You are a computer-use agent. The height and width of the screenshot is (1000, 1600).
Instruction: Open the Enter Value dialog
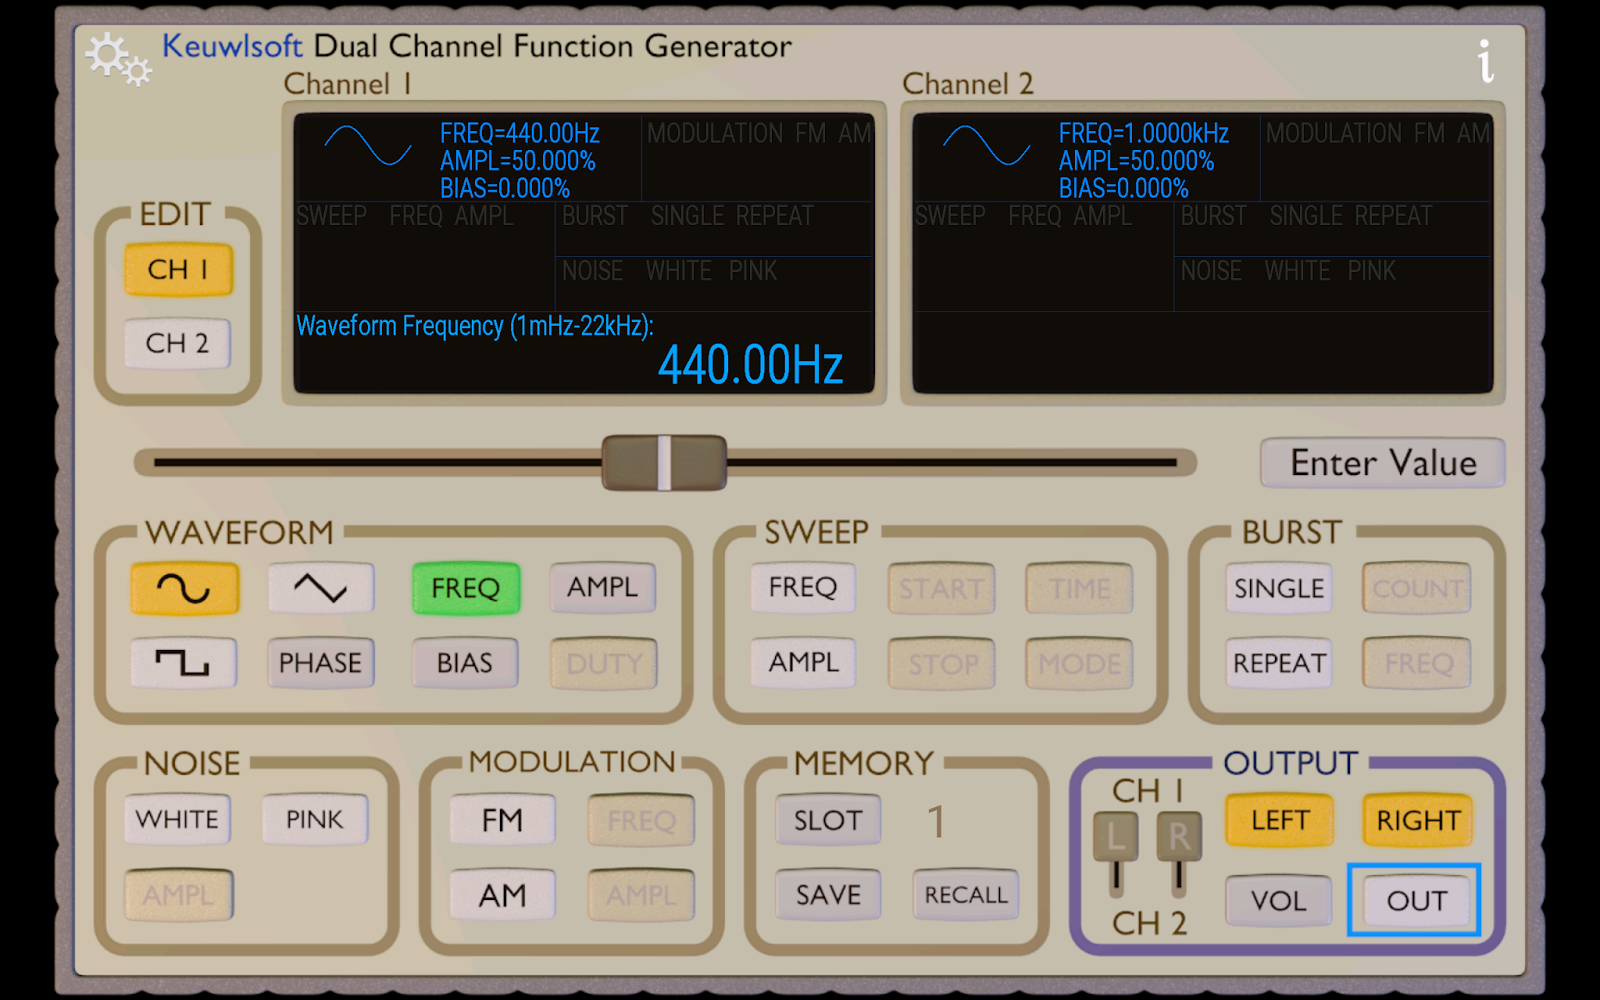(1383, 463)
